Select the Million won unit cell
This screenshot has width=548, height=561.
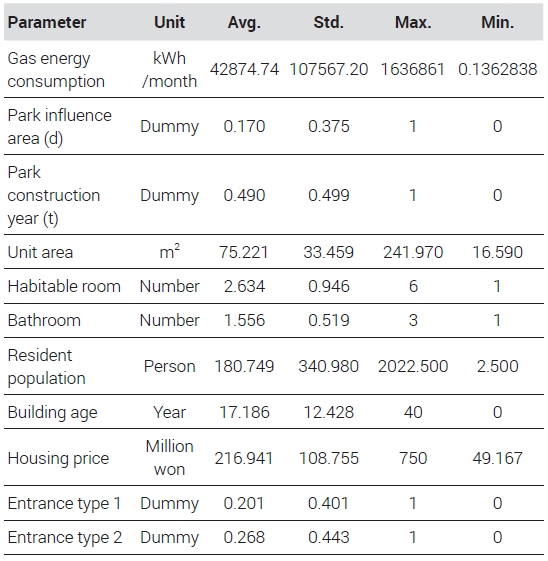tap(169, 458)
